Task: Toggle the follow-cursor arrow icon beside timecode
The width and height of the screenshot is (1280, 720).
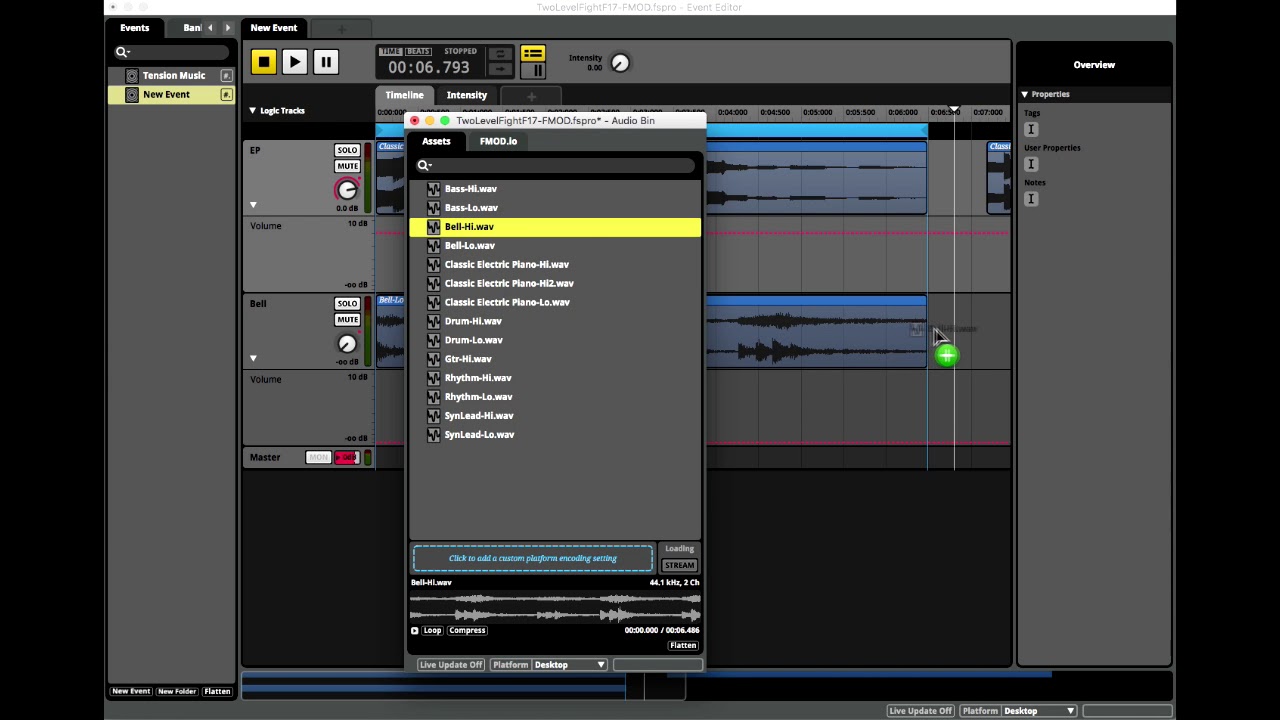Action: pyautogui.click(x=499, y=69)
